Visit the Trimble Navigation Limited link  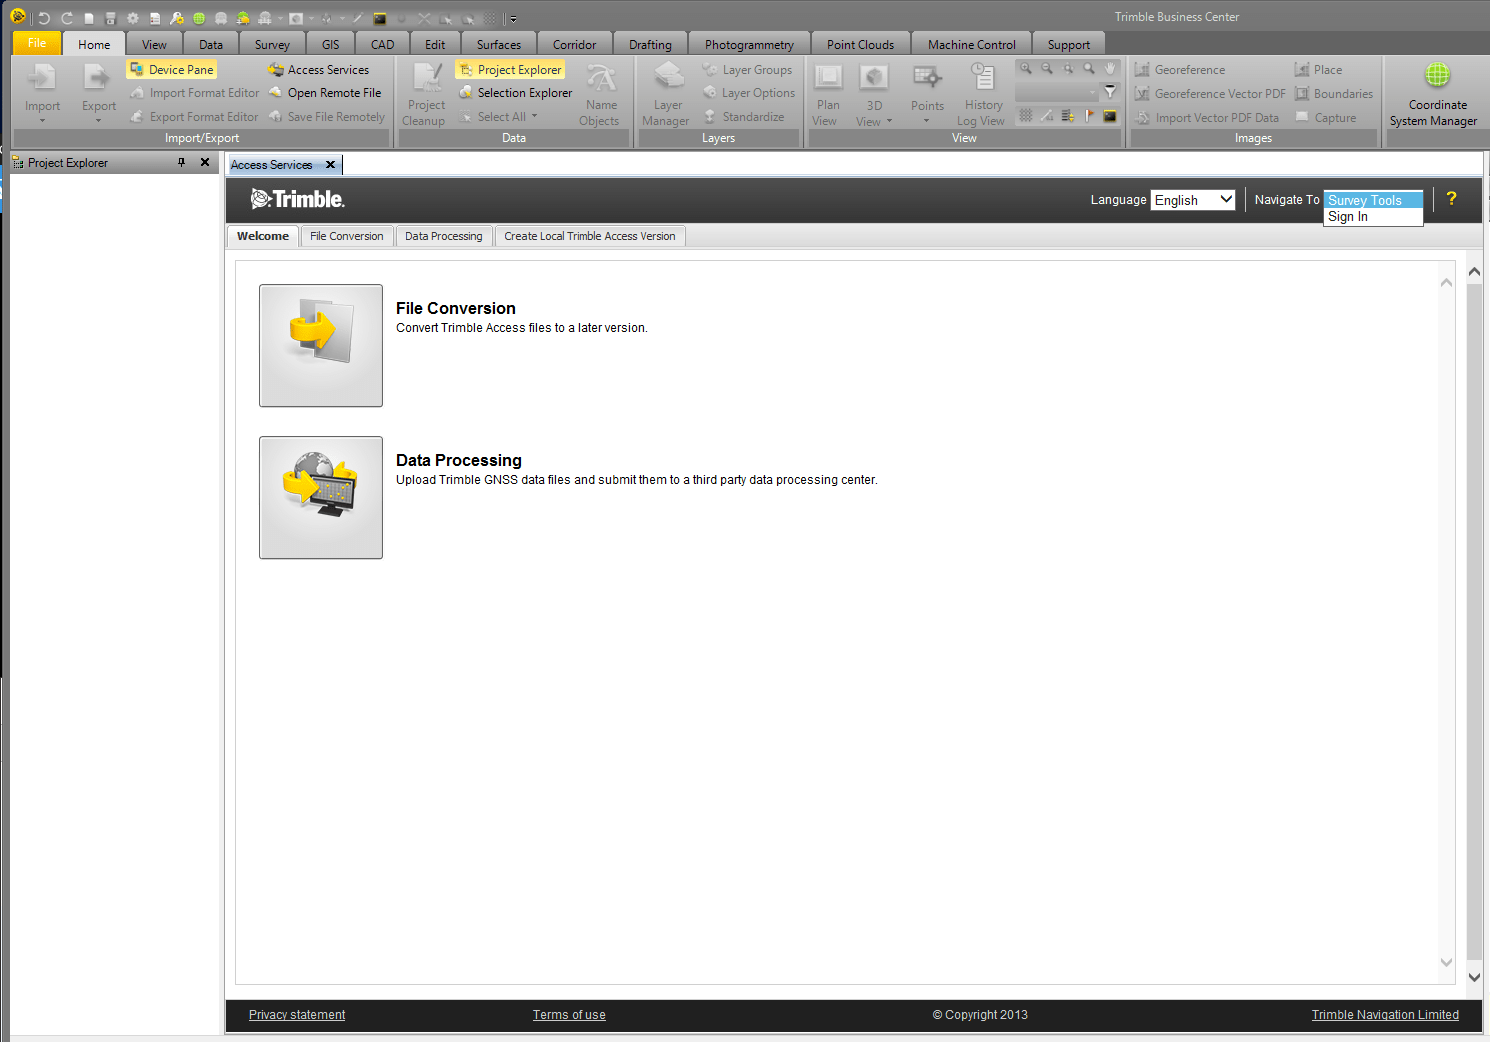(1385, 1015)
